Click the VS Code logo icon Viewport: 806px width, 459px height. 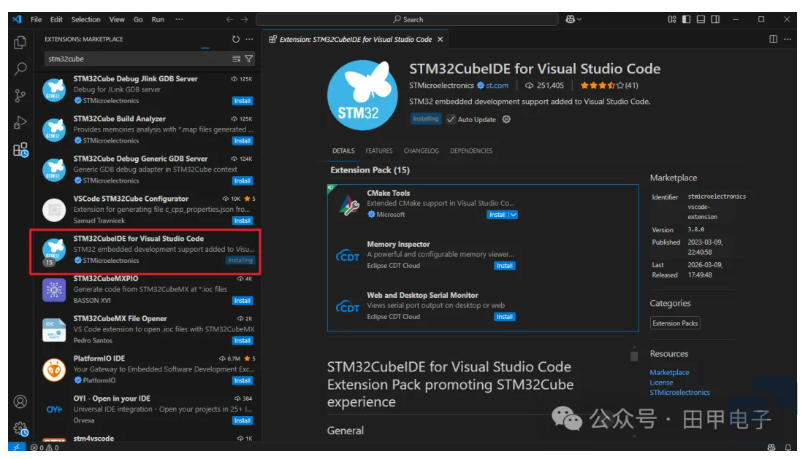click(x=17, y=20)
